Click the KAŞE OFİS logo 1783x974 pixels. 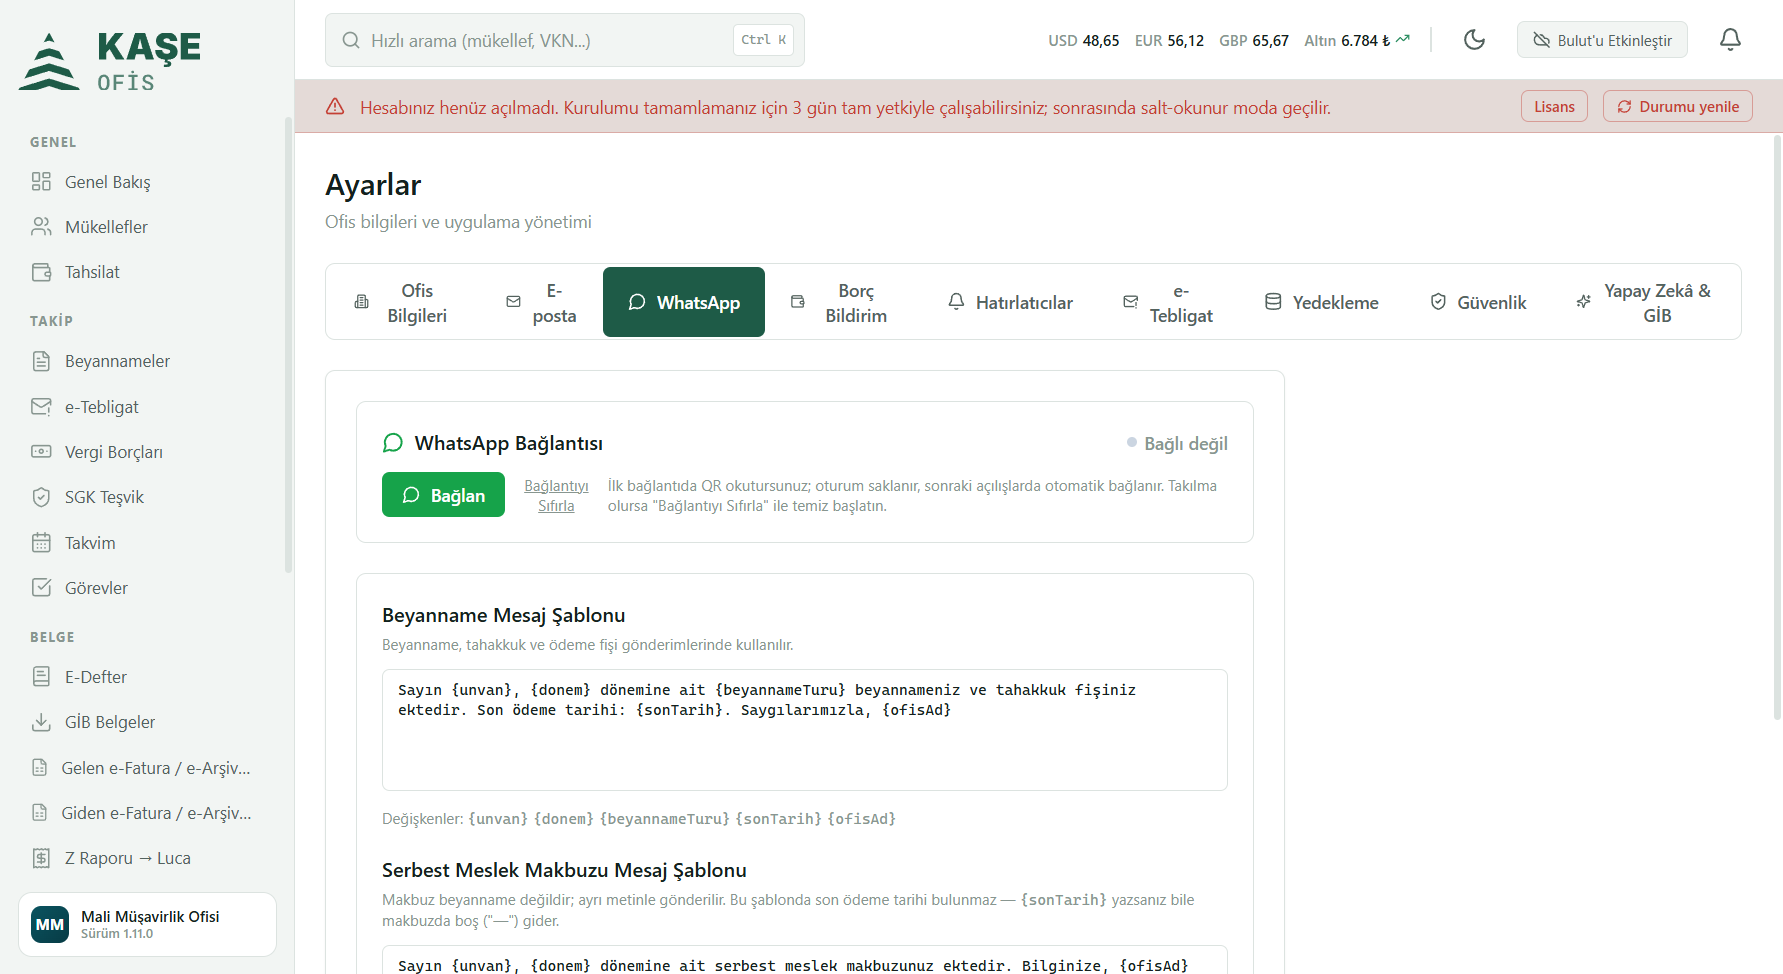110,61
